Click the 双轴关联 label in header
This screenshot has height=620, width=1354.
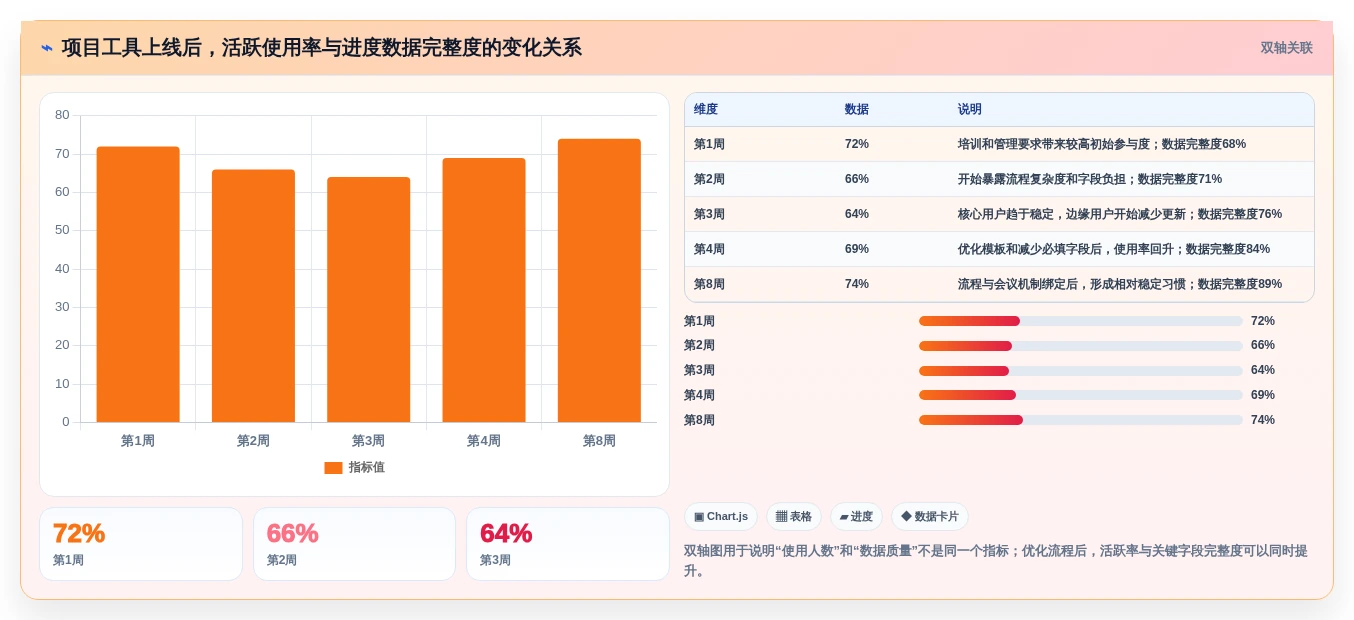coord(1286,48)
